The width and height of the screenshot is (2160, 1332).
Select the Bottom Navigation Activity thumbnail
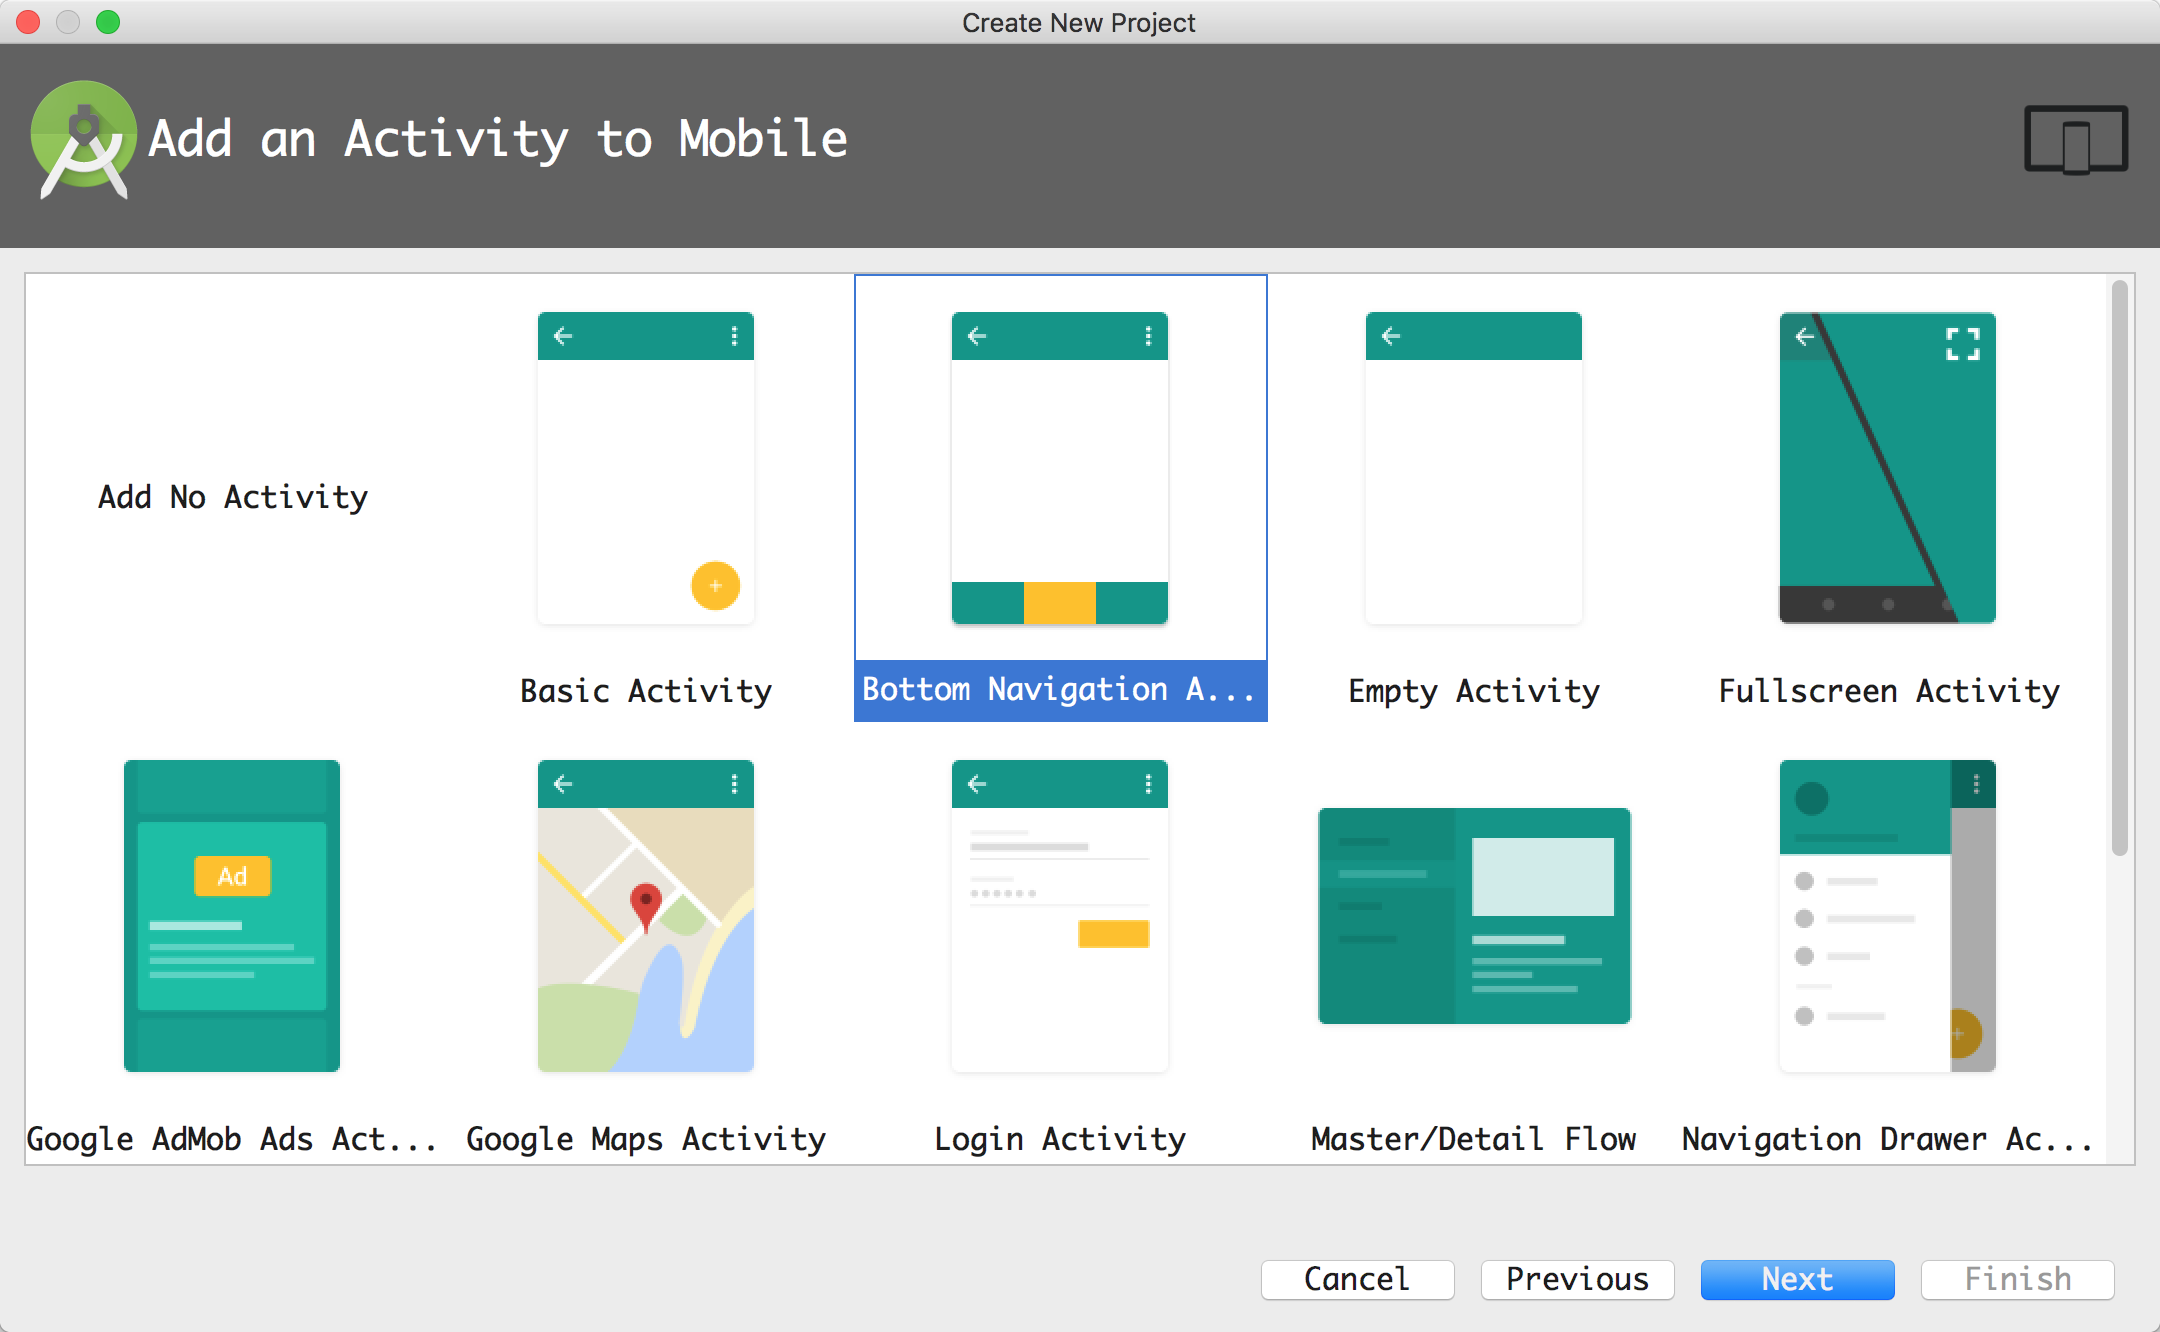1060,468
